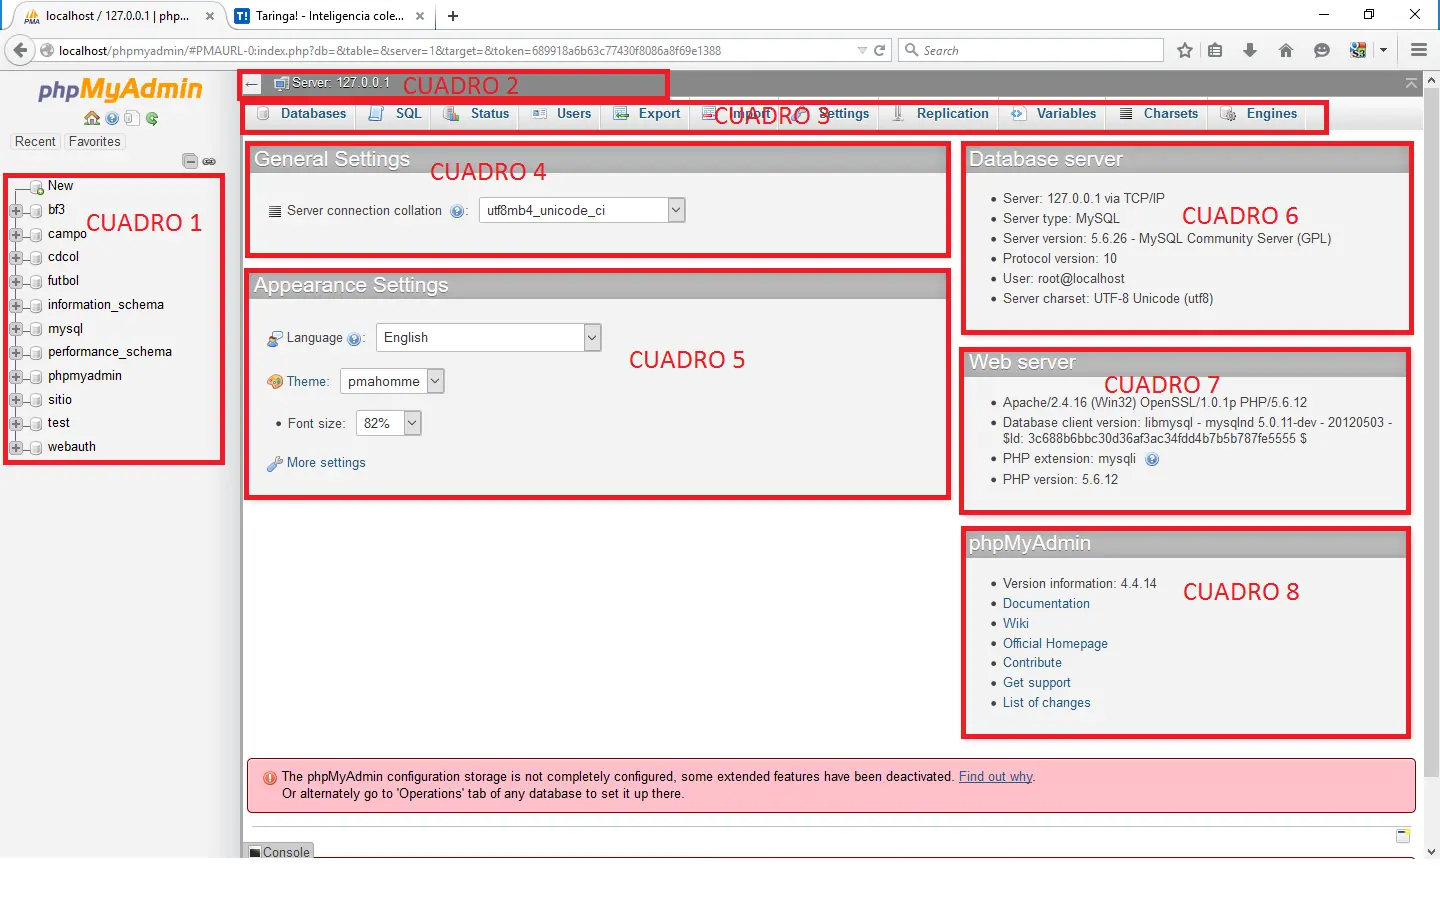Open the Users tab
1440x900 pixels.
point(562,114)
